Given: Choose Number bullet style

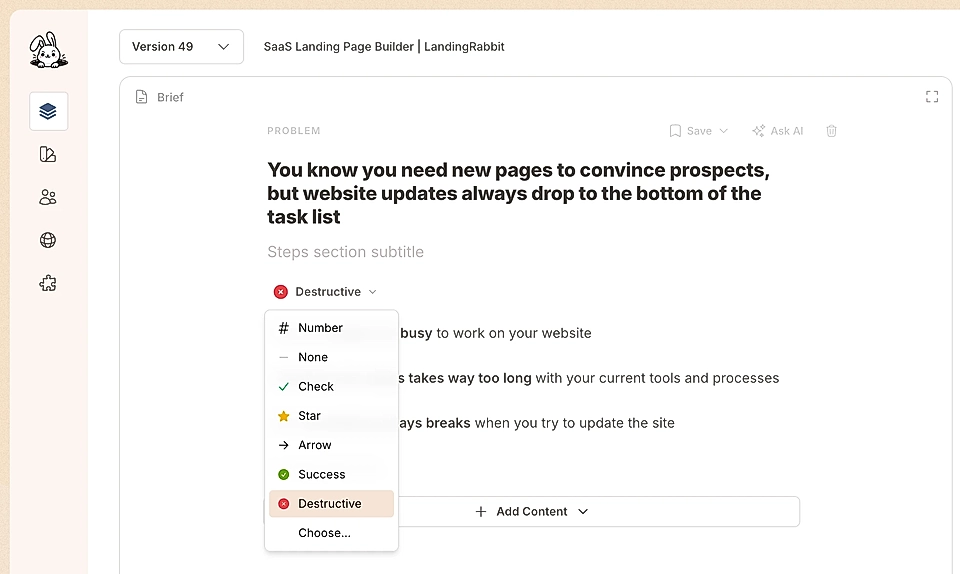Looking at the screenshot, I should (331, 328).
